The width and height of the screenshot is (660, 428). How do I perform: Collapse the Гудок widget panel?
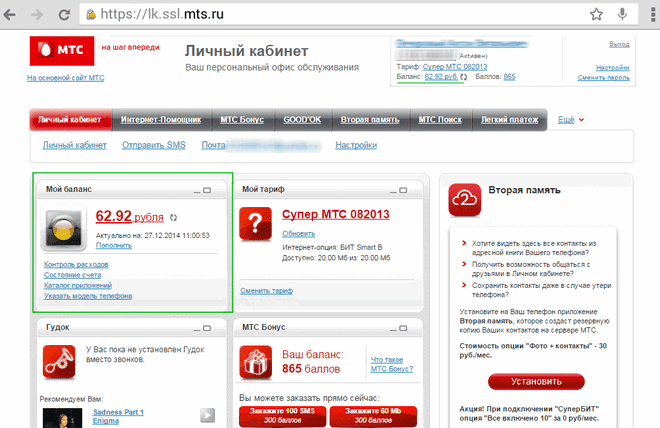point(196,326)
